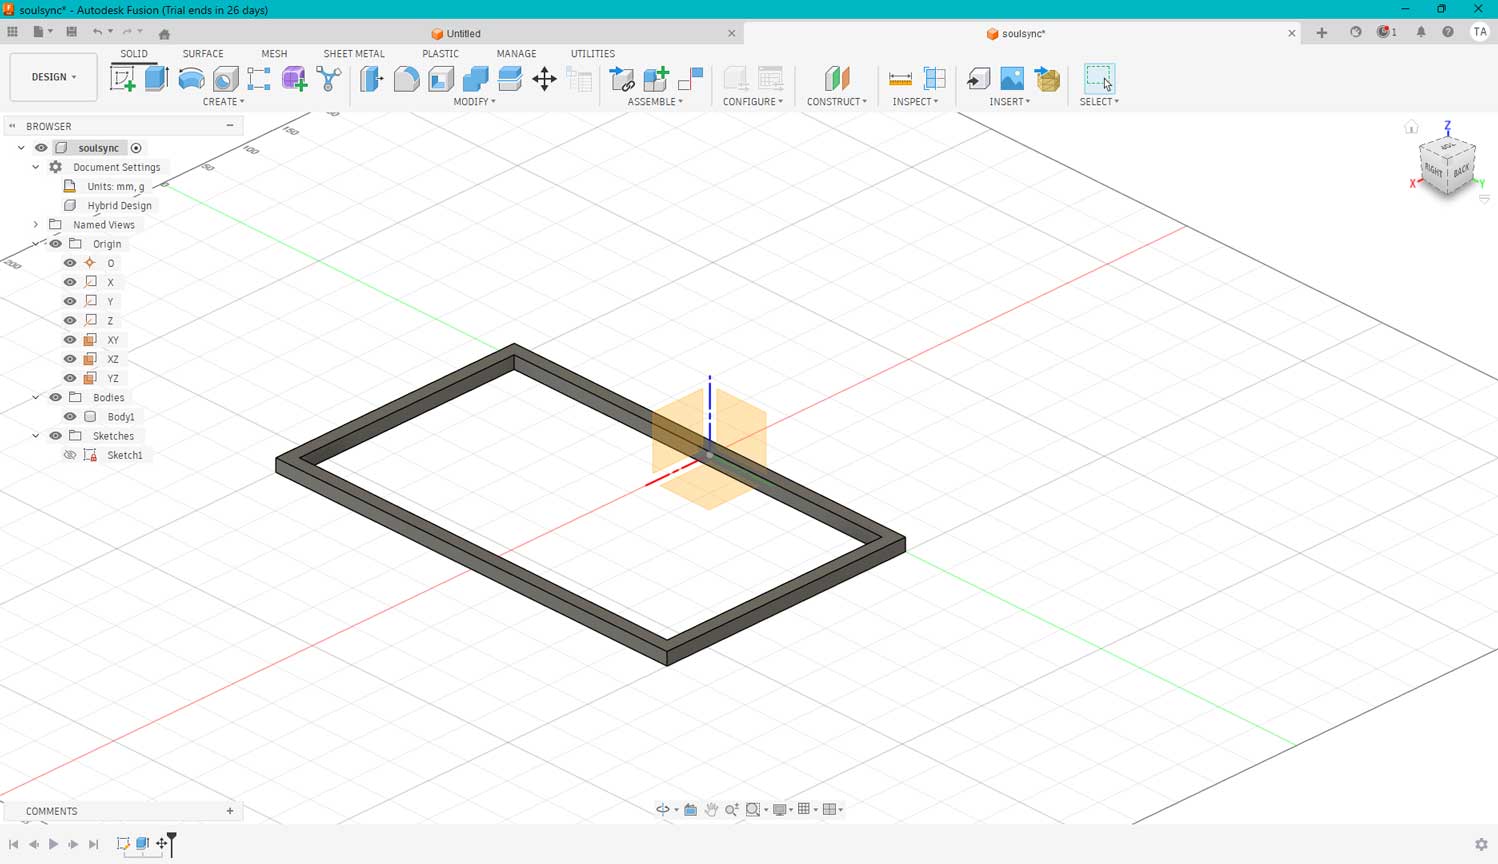The image size is (1498, 864).
Task: Switch to the SHEET METAL tab
Action: (x=354, y=54)
